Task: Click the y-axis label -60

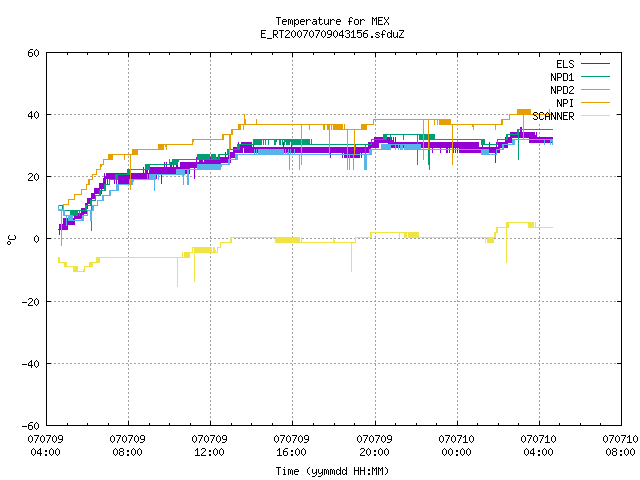Action: coord(30,426)
